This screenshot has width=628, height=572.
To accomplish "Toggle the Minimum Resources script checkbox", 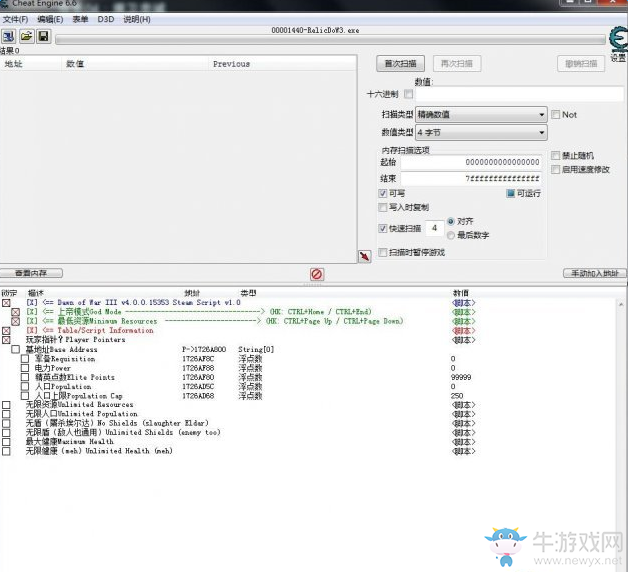I will (x=15, y=321).
